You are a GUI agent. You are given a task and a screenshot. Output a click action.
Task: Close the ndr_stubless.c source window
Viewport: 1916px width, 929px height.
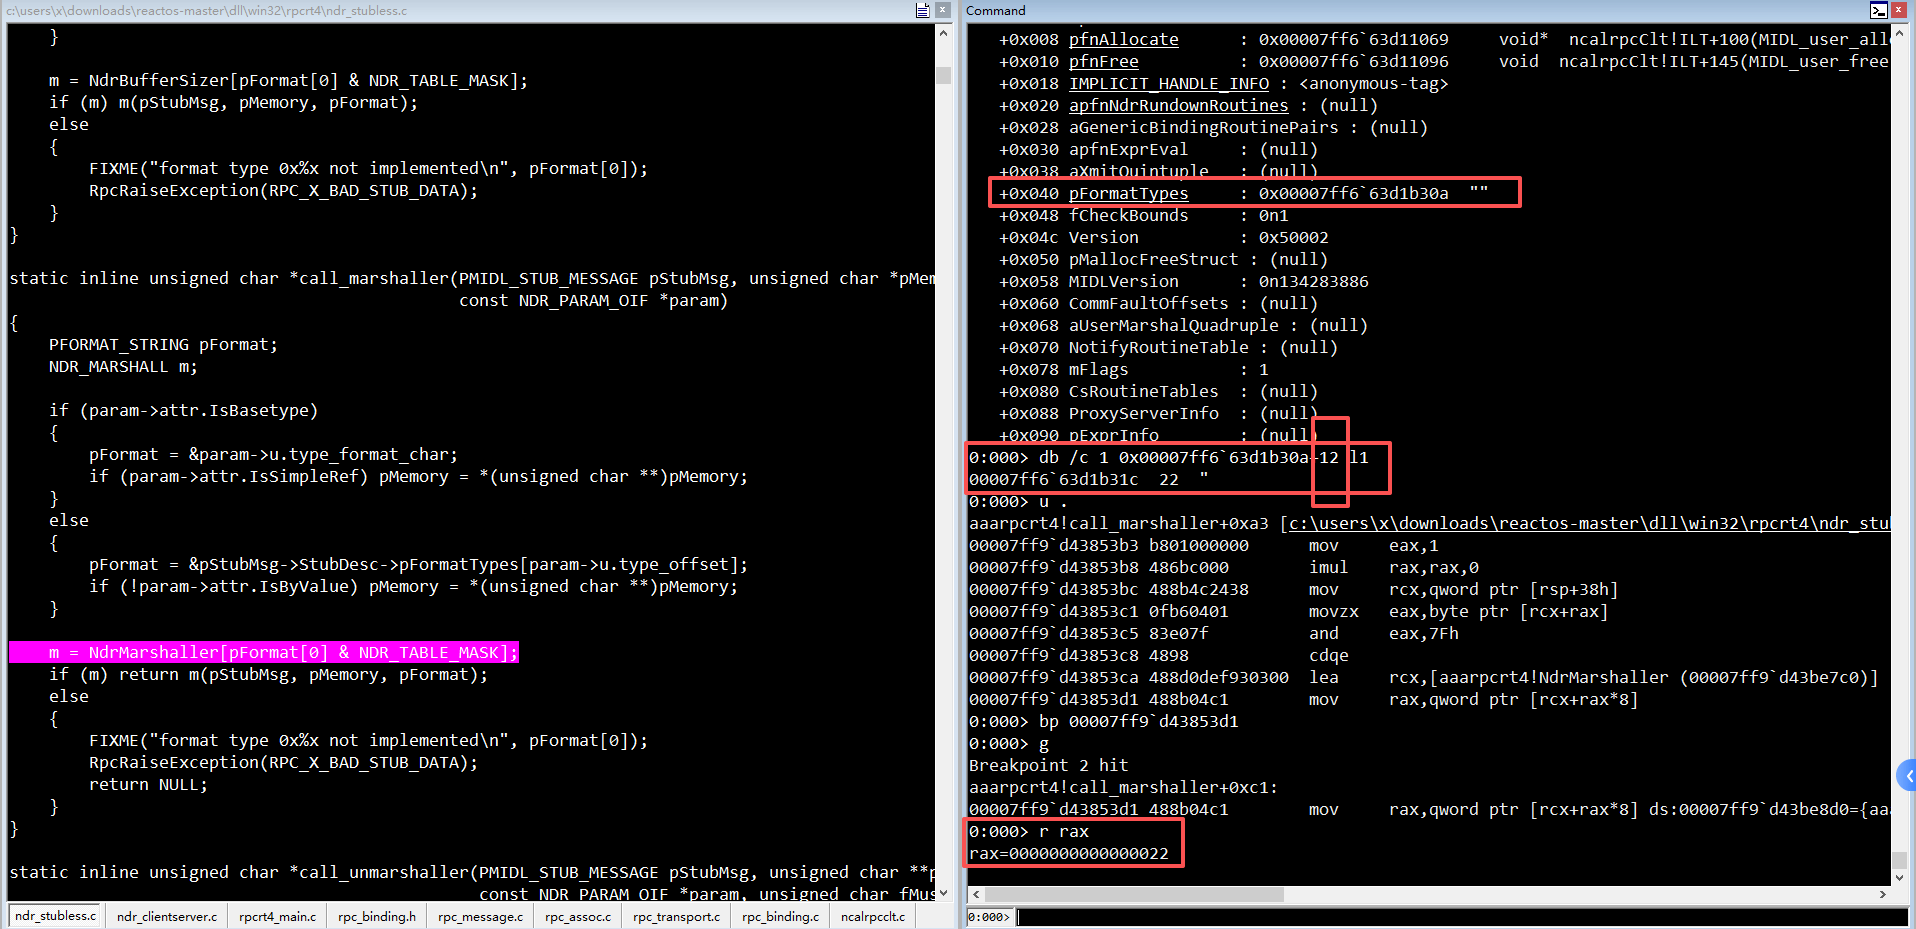(x=942, y=10)
